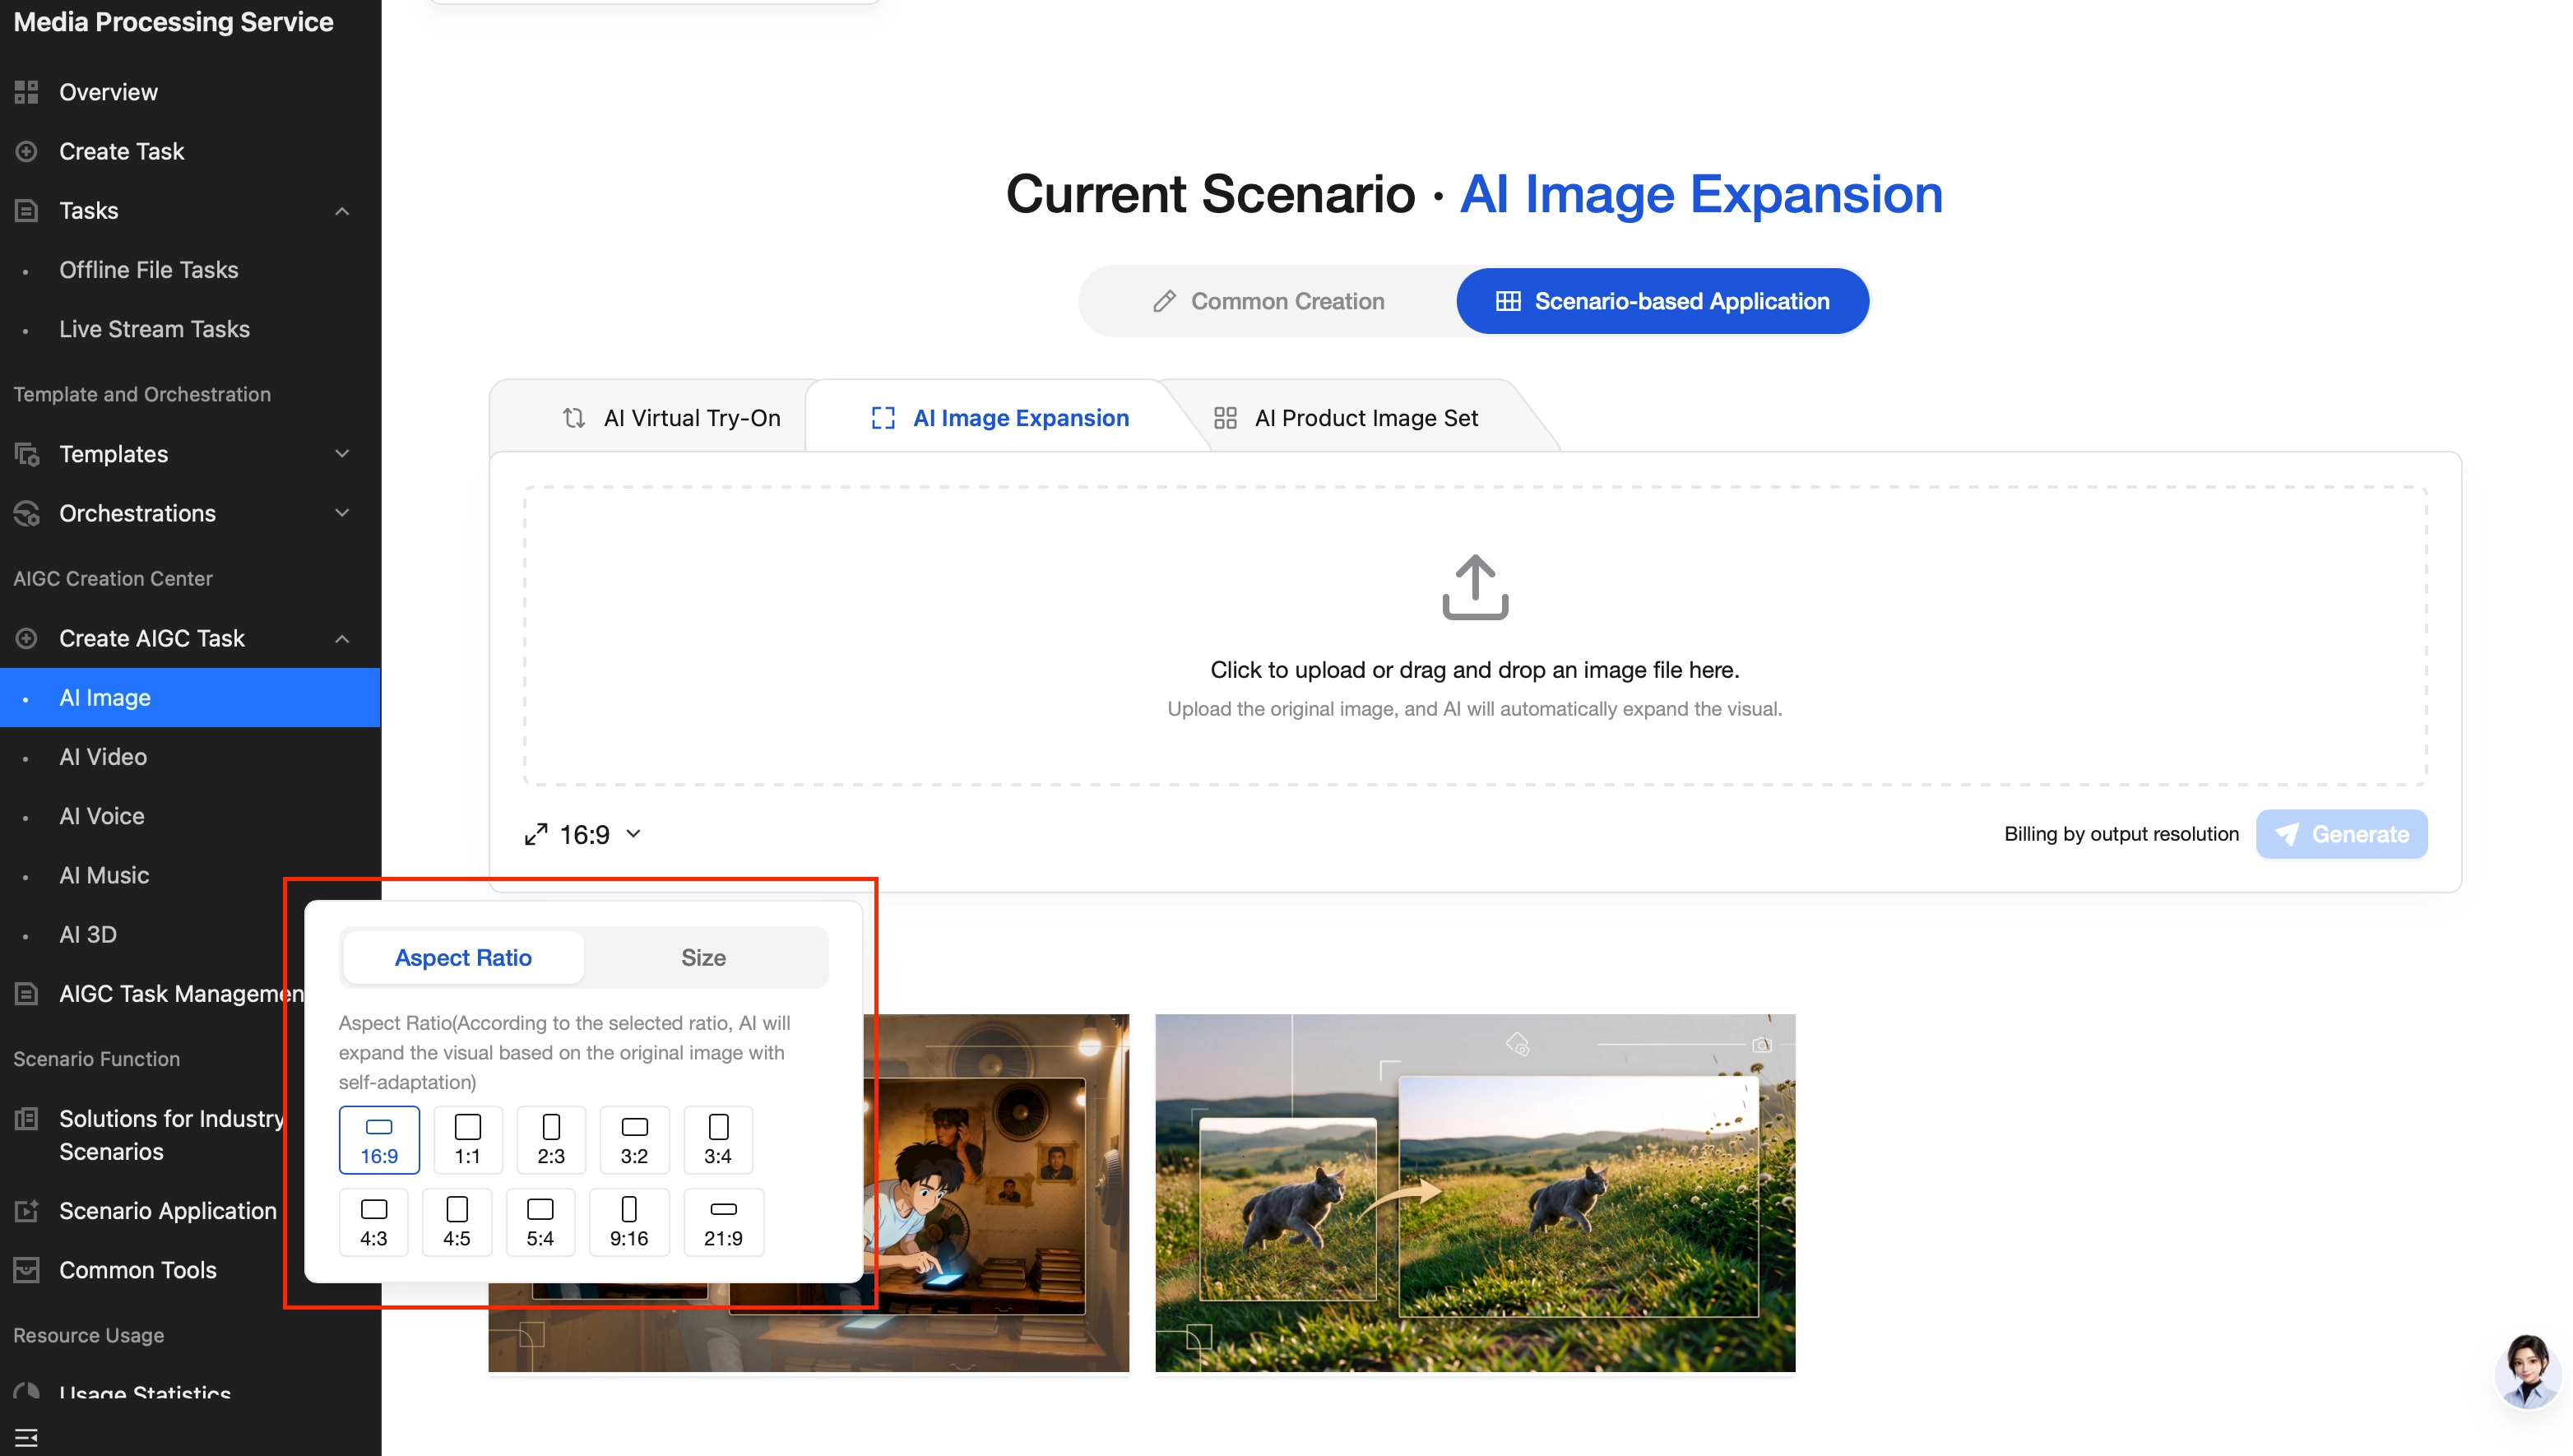Image resolution: width=2573 pixels, height=1456 pixels.
Task: Choose the 4:3 aspect ratio option
Action: click(x=374, y=1221)
